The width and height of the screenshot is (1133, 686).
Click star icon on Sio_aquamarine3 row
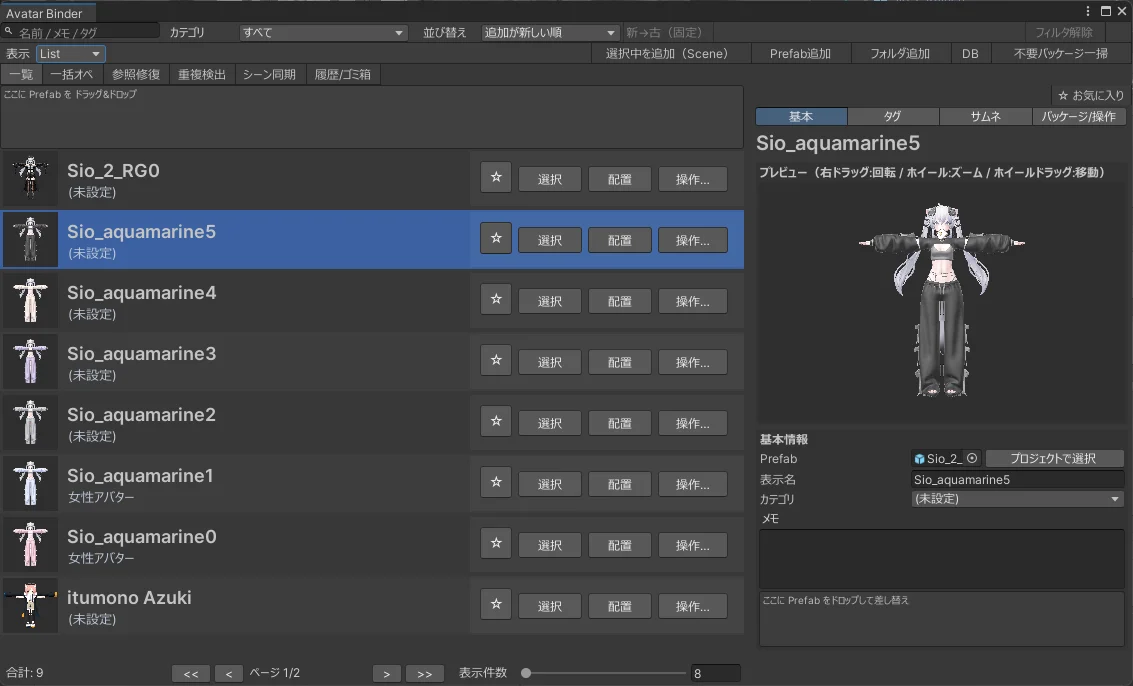tap(495, 361)
